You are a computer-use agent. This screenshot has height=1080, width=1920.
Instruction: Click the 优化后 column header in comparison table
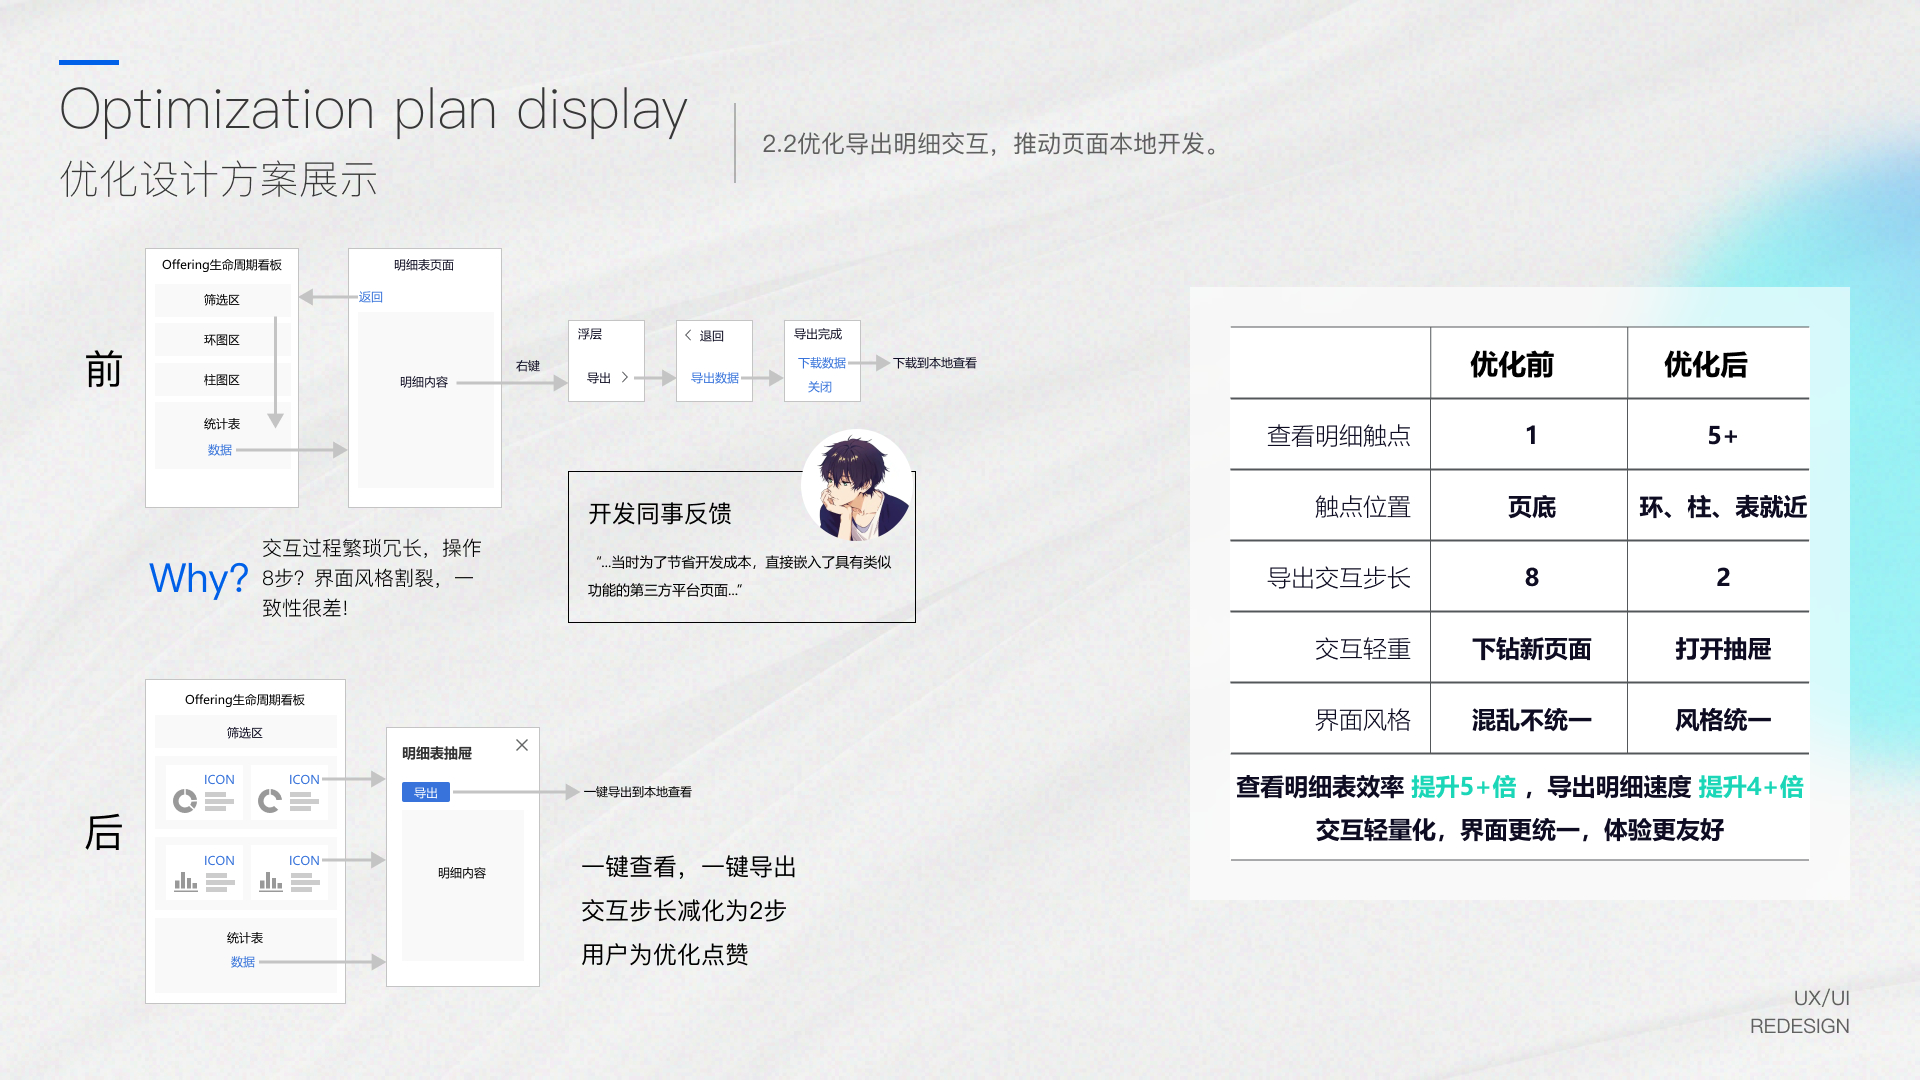[1705, 365]
